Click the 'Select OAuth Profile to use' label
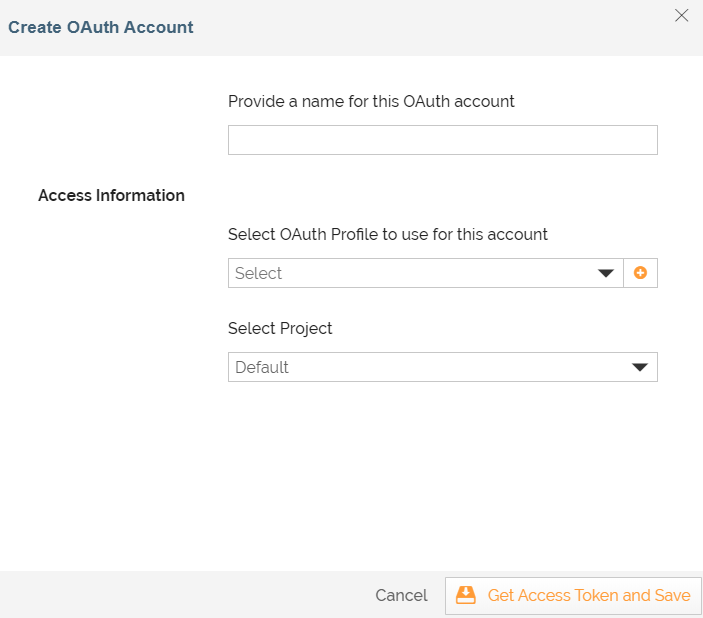Viewport: 703px width, 618px height. [387, 234]
